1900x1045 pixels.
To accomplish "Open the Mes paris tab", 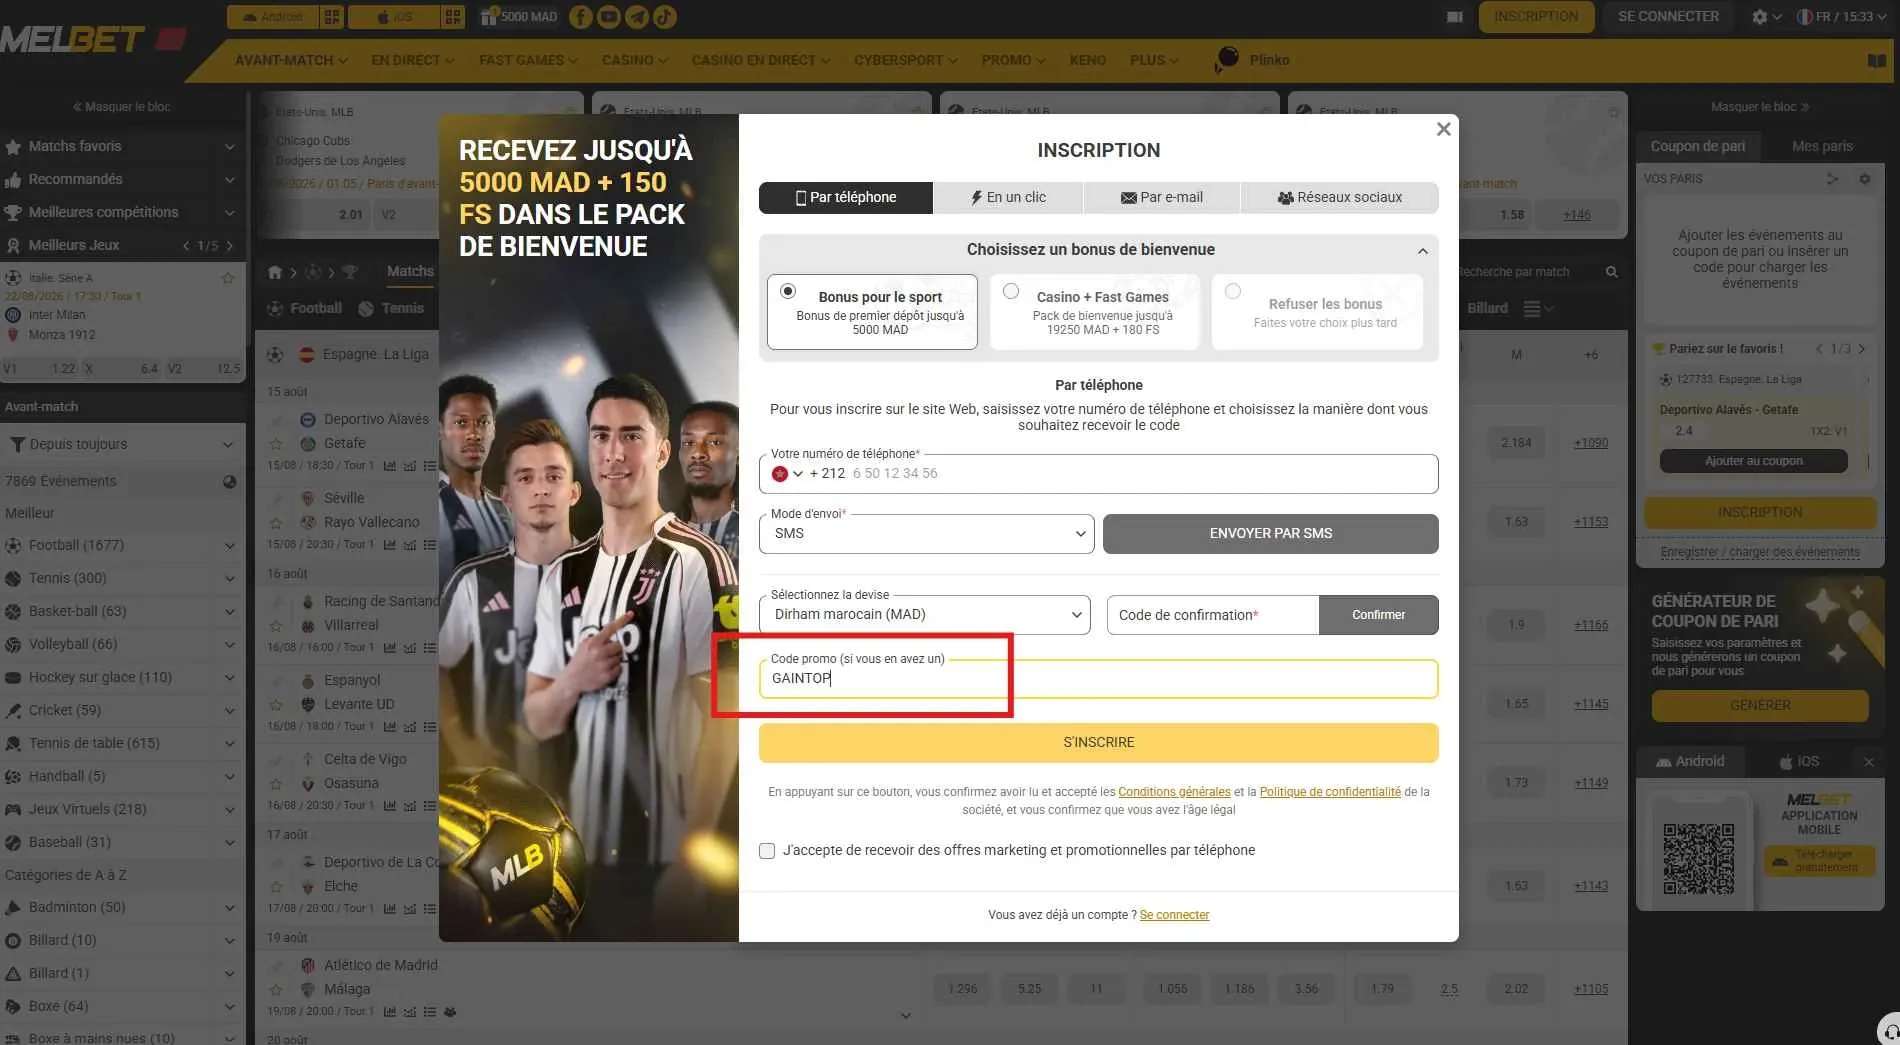I will pos(1822,146).
